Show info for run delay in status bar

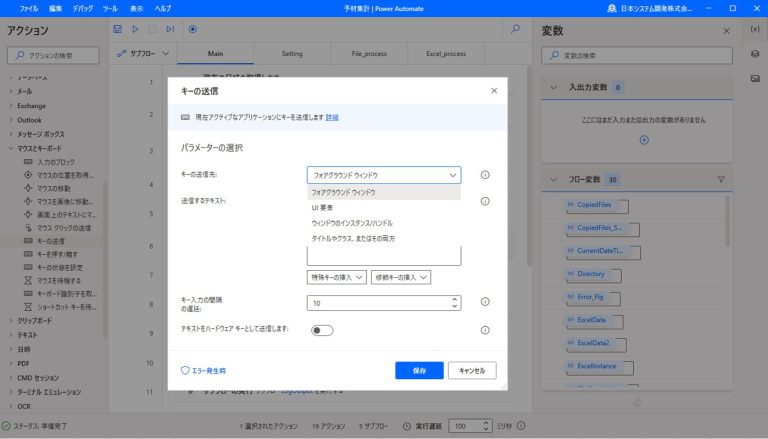point(521,426)
